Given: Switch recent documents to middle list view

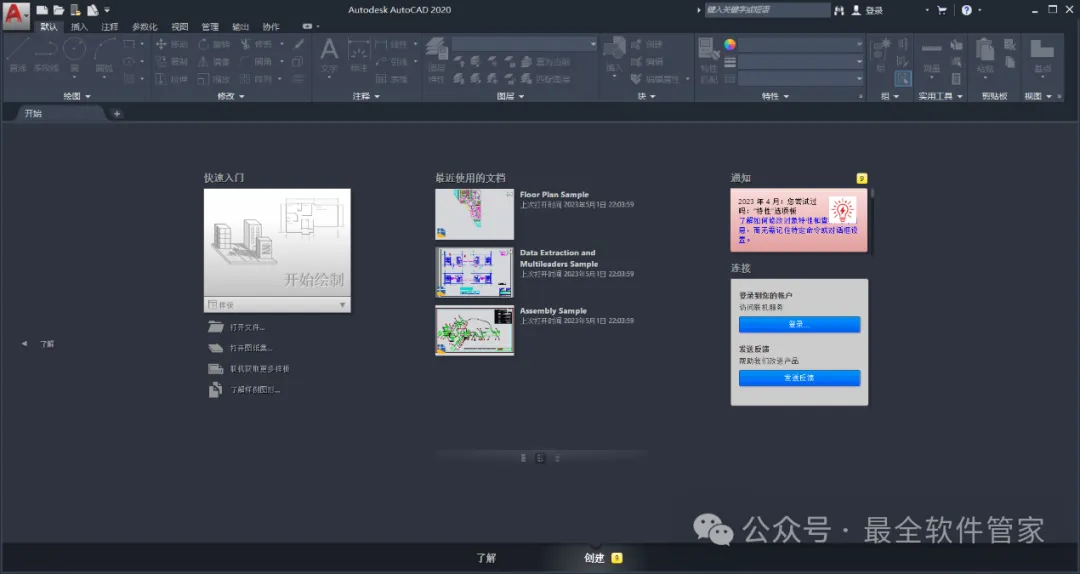Looking at the screenshot, I should tap(540, 458).
